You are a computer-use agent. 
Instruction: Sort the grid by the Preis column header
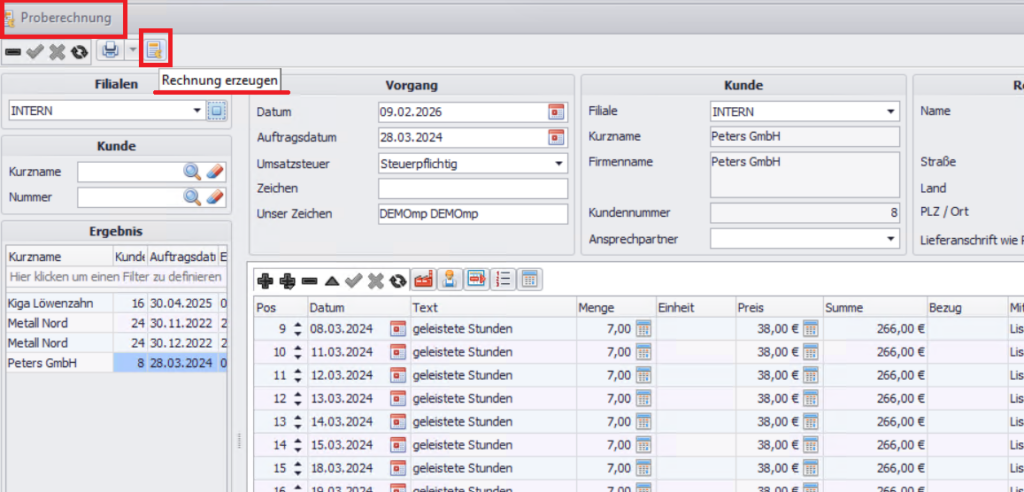(x=776, y=307)
